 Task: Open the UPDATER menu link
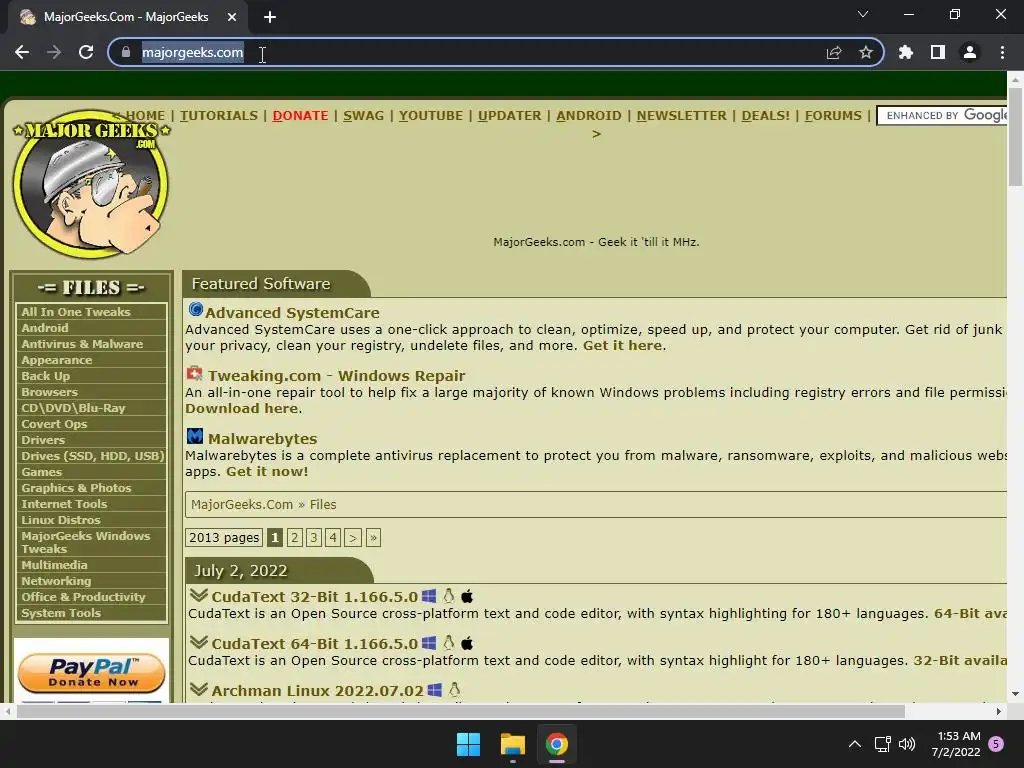point(509,116)
